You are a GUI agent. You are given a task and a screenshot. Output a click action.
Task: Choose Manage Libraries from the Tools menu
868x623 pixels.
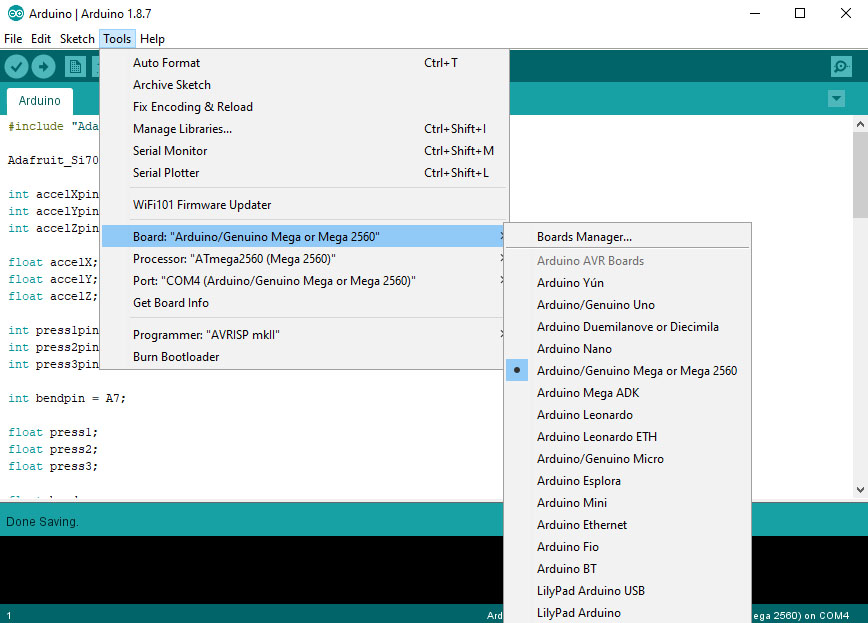182,129
